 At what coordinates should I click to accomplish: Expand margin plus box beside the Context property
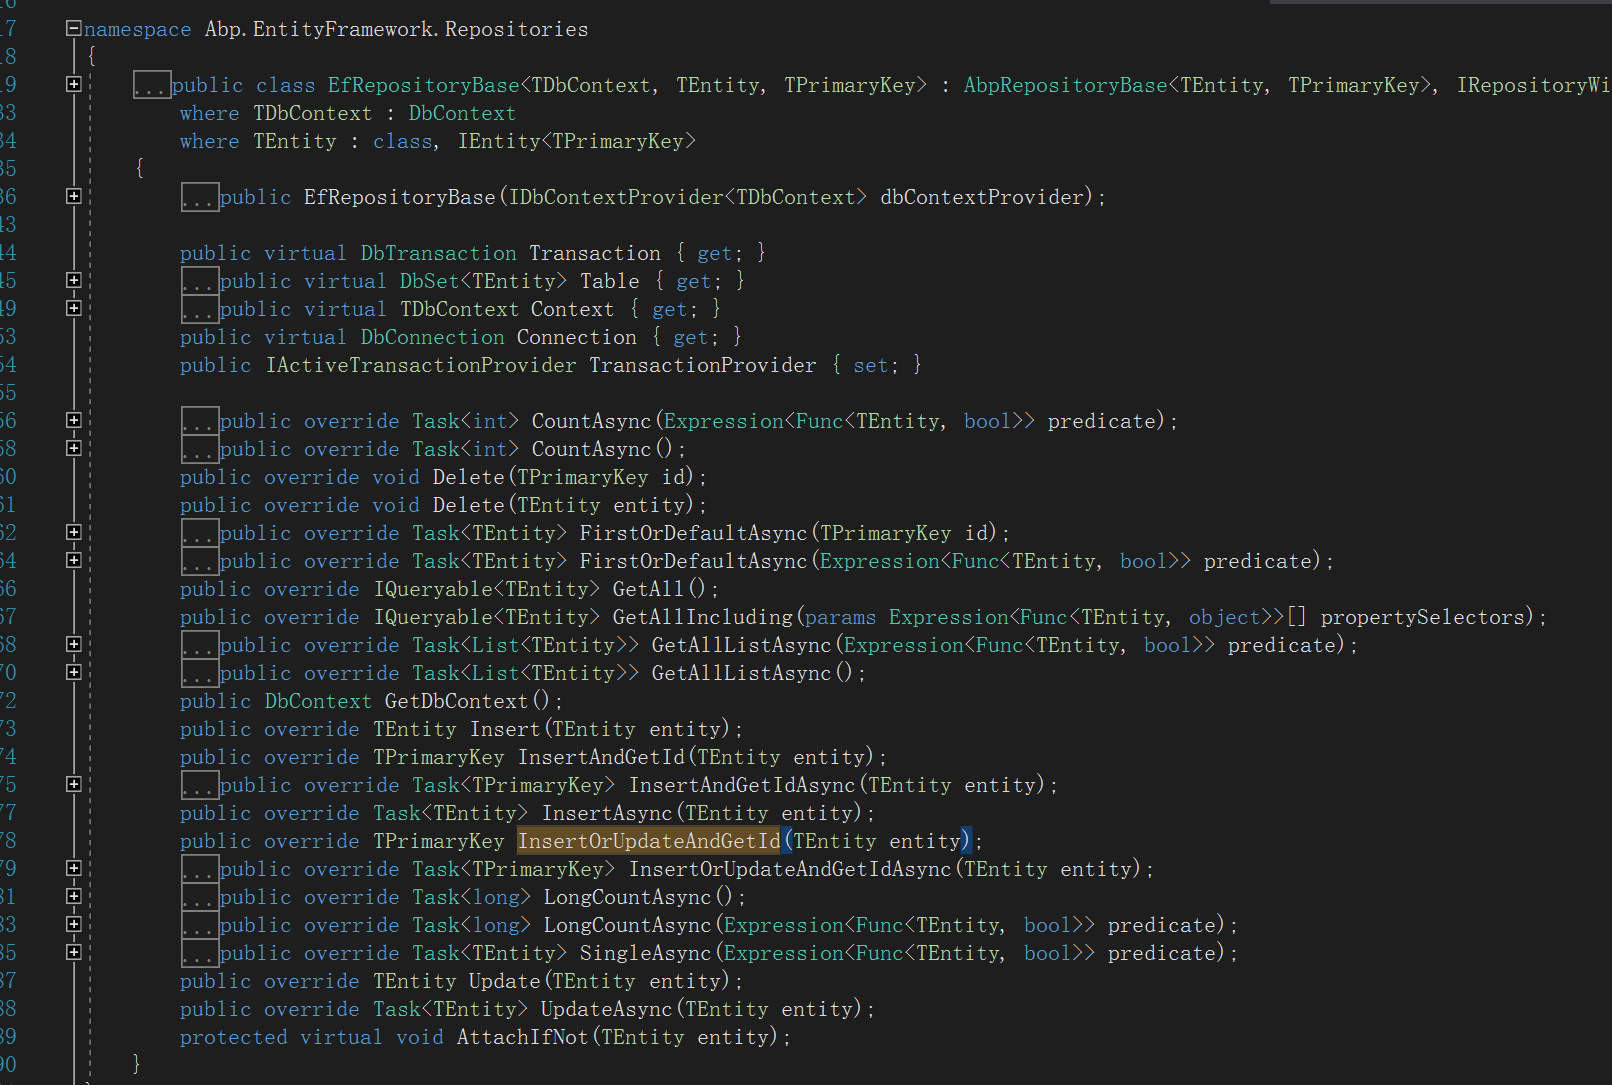[73, 309]
